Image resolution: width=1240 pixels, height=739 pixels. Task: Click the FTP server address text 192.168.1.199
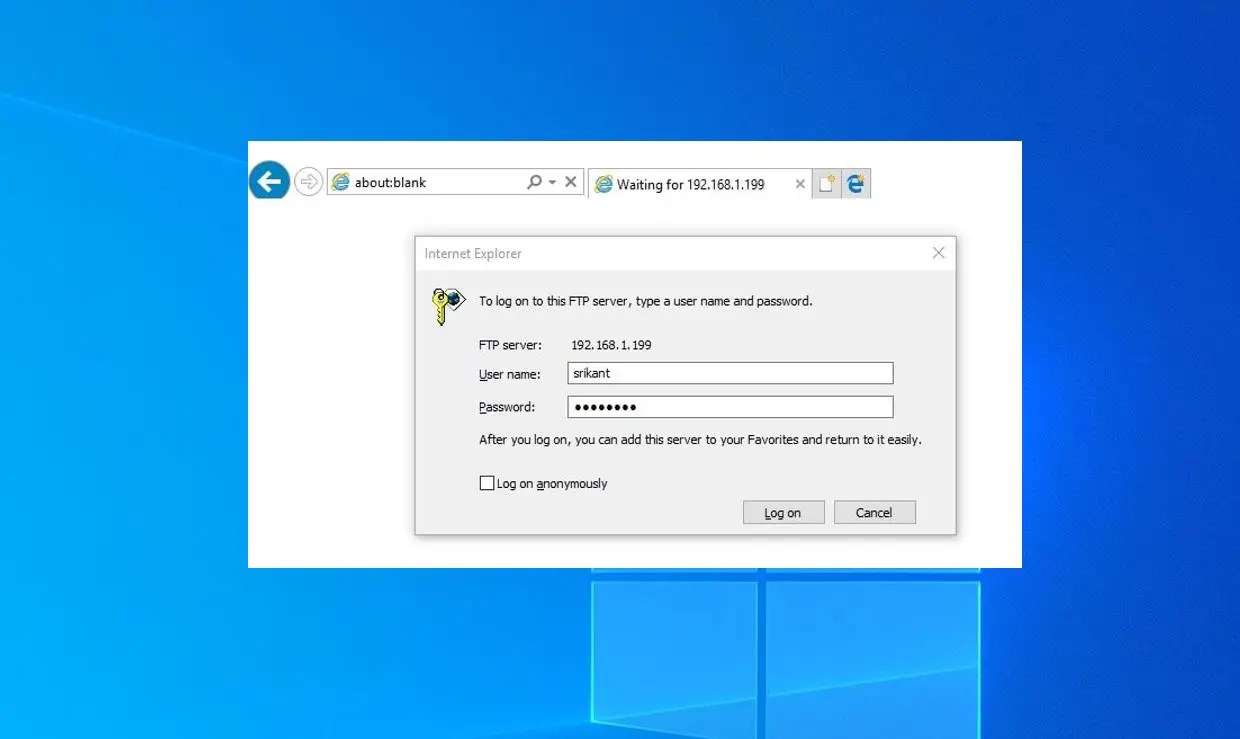click(x=610, y=344)
